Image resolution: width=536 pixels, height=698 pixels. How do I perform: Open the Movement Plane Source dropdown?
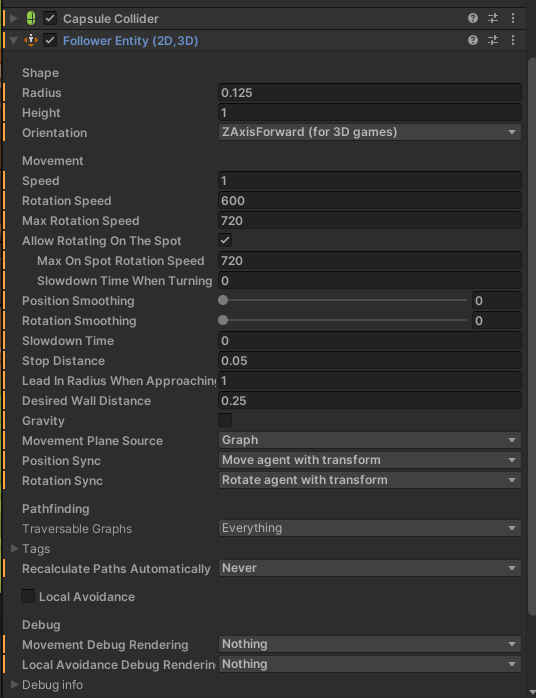coord(370,440)
